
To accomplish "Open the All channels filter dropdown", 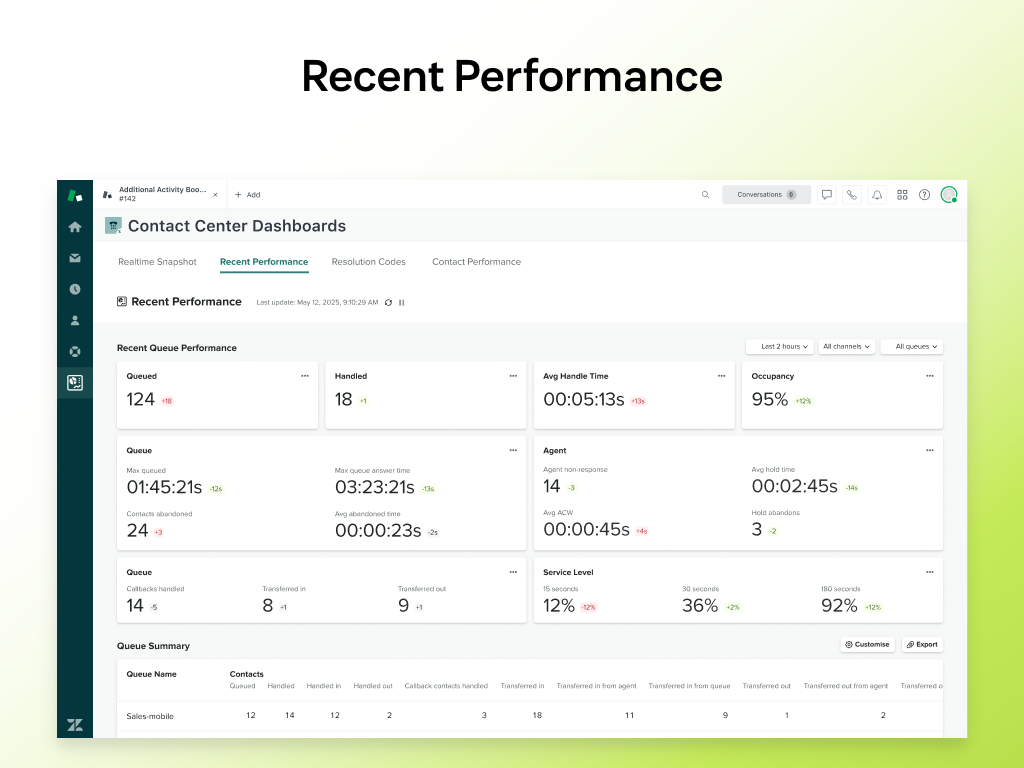I will pyautogui.click(x=847, y=347).
